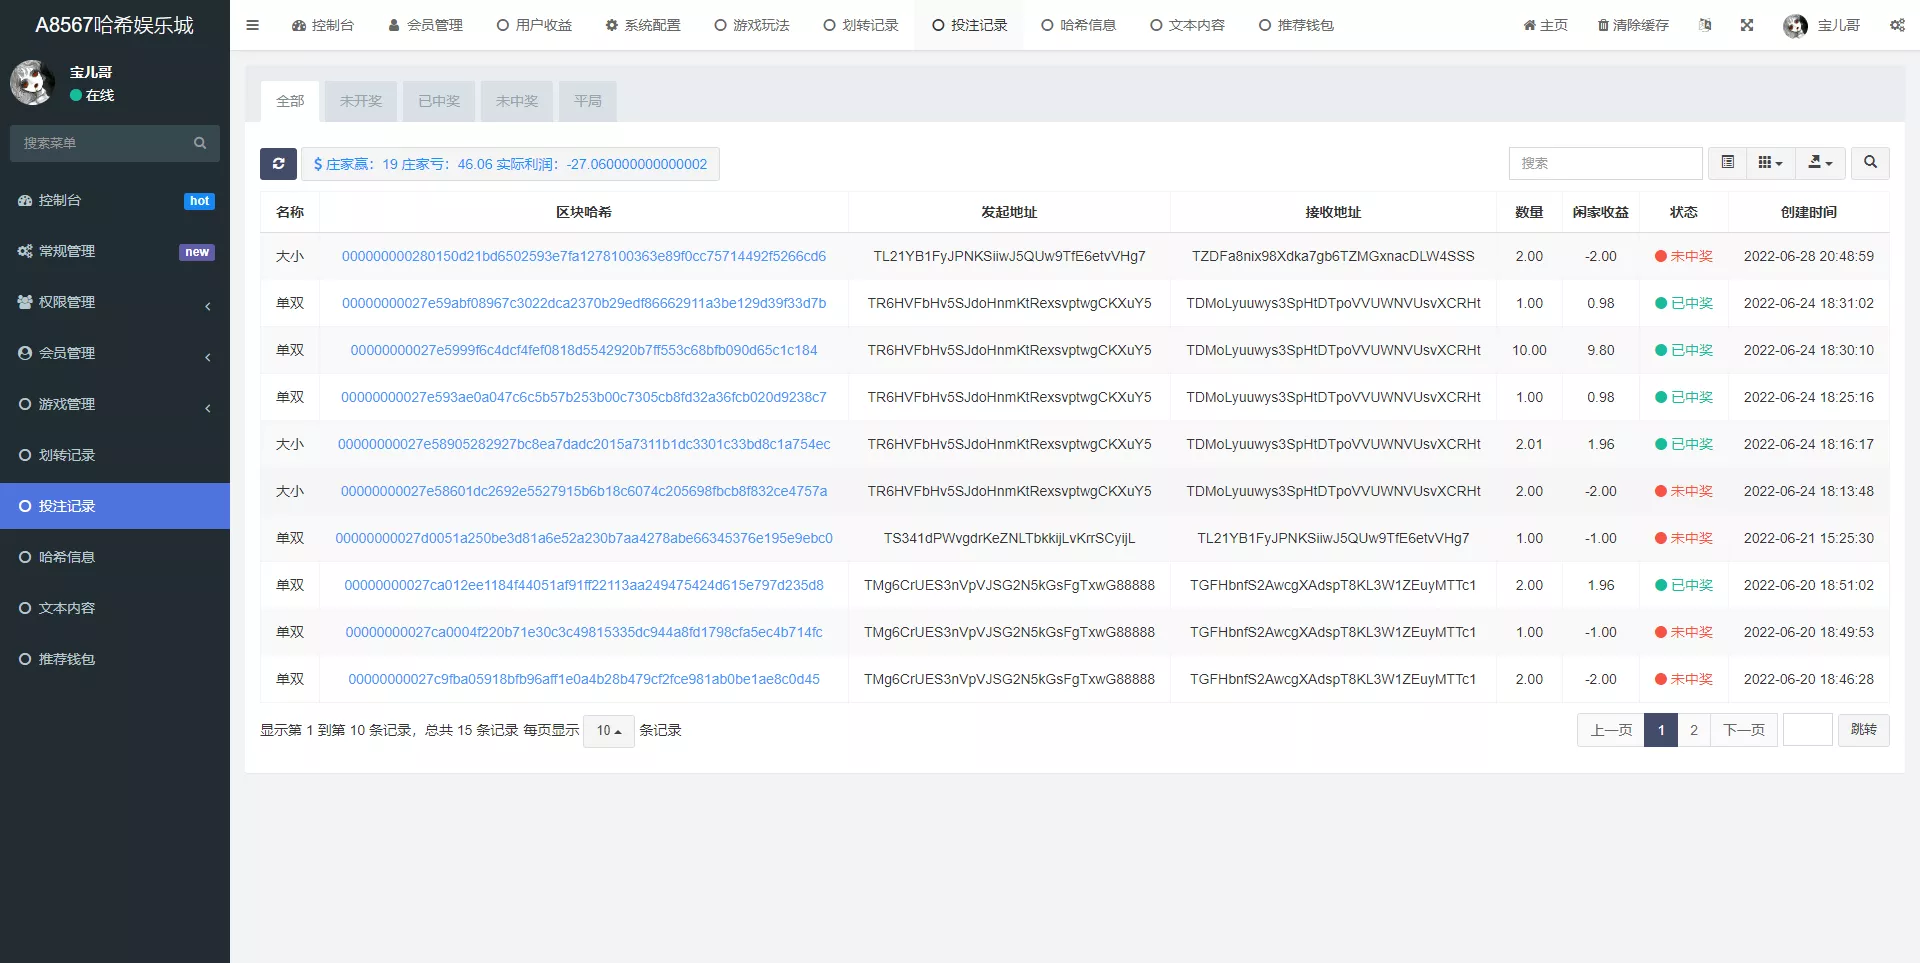
Task: Click the language switch icon in the top bar
Action: [x=1705, y=25]
